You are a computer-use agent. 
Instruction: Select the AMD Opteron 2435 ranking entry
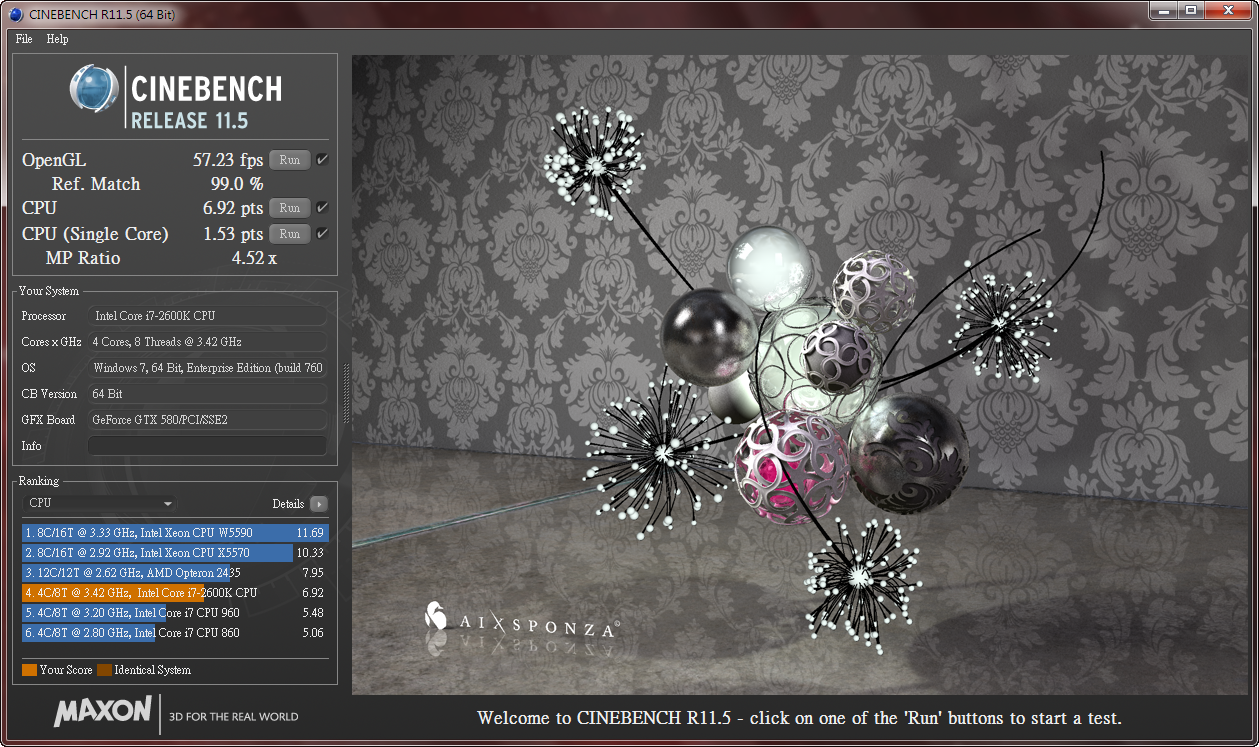pyautogui.click(x=175, y=573)
